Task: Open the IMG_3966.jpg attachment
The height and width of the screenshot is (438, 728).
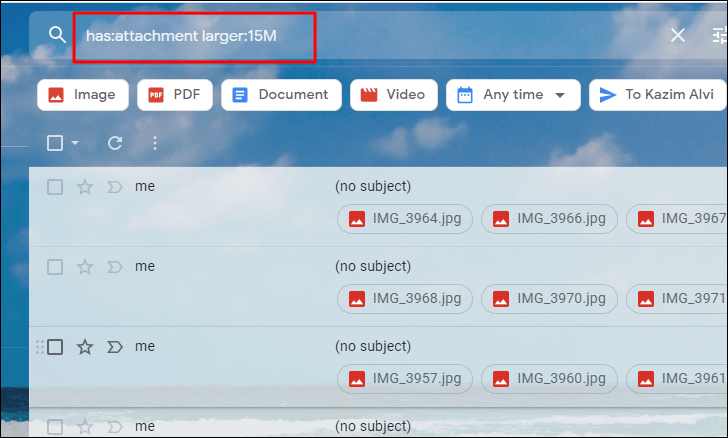Action: [x=549, y=219]
